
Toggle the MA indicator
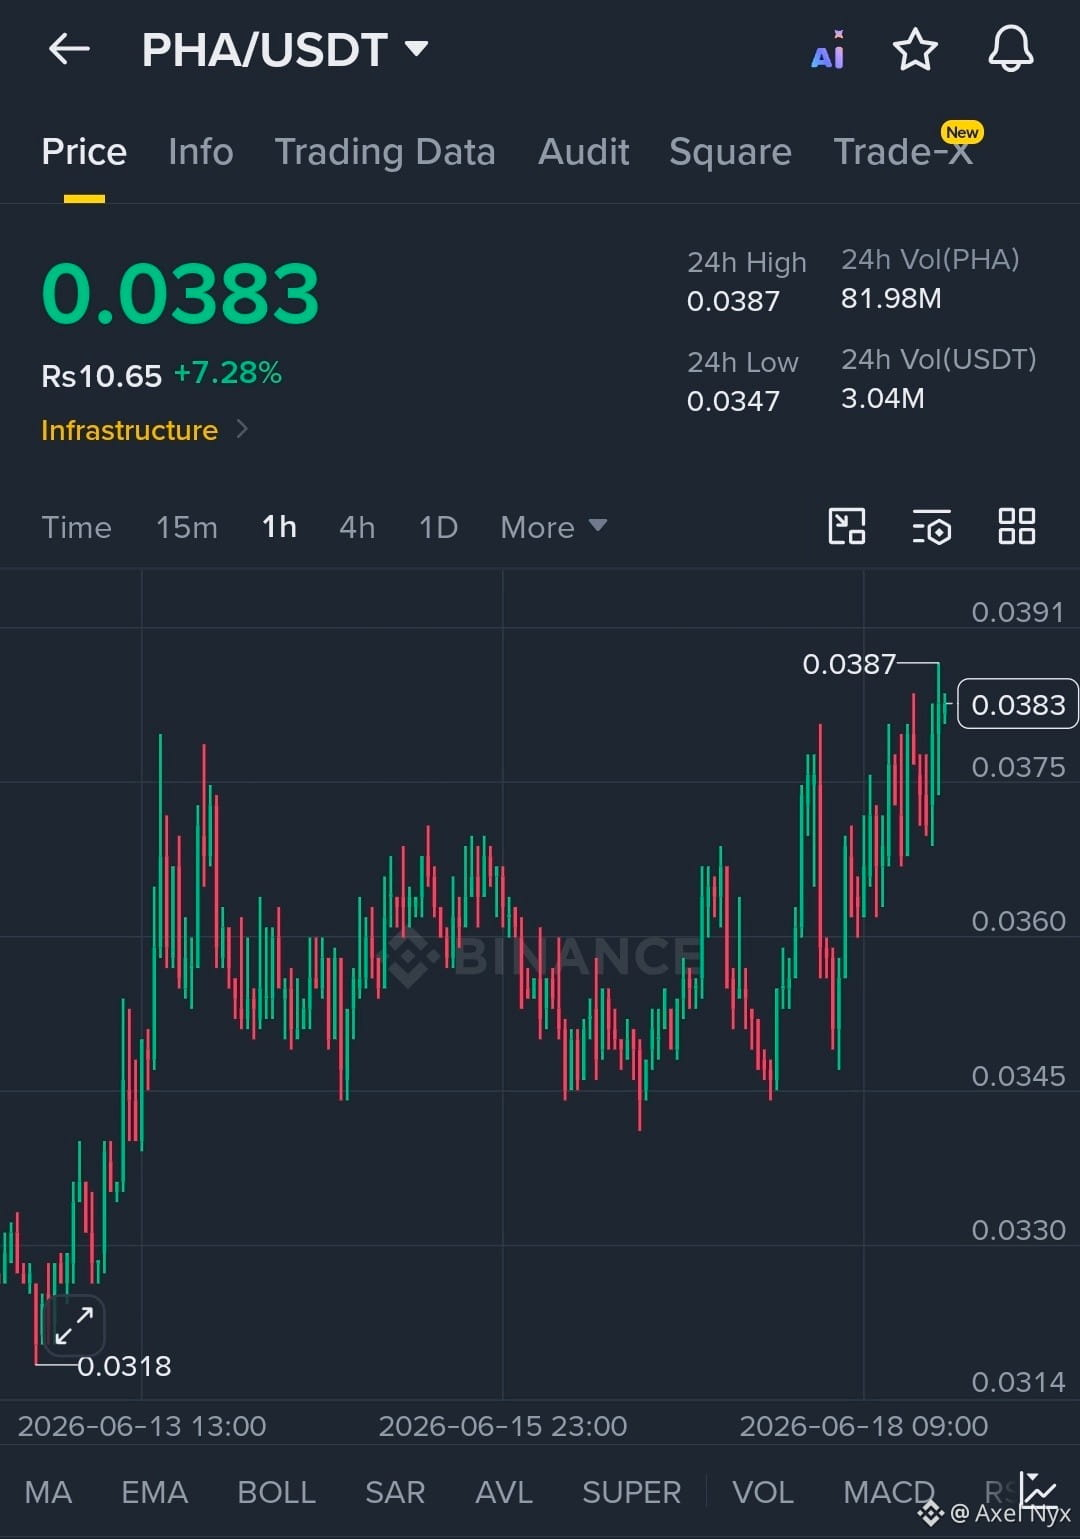[x=48, y=1492]
